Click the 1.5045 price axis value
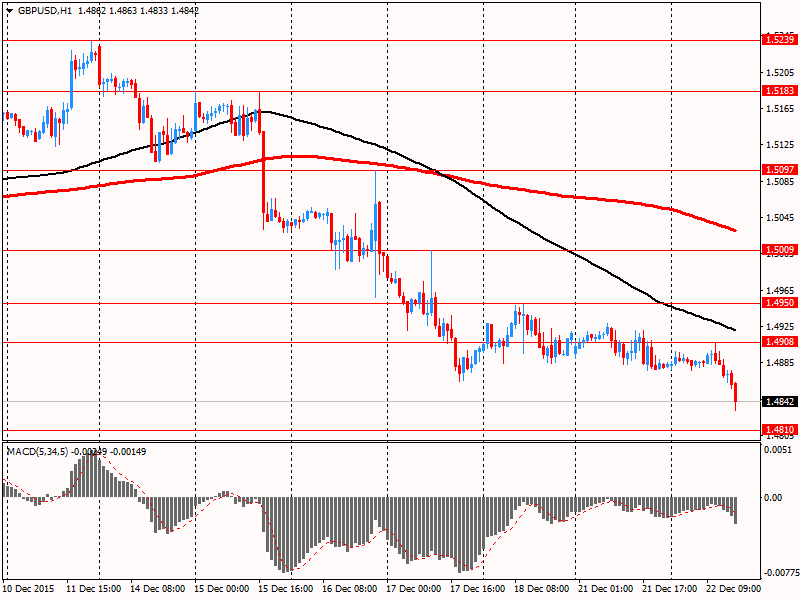 tap(780, 218)
